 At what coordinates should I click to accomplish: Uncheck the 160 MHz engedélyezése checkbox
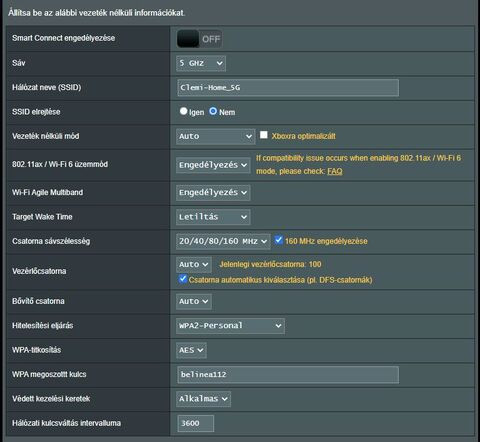[x=279, y=240]
